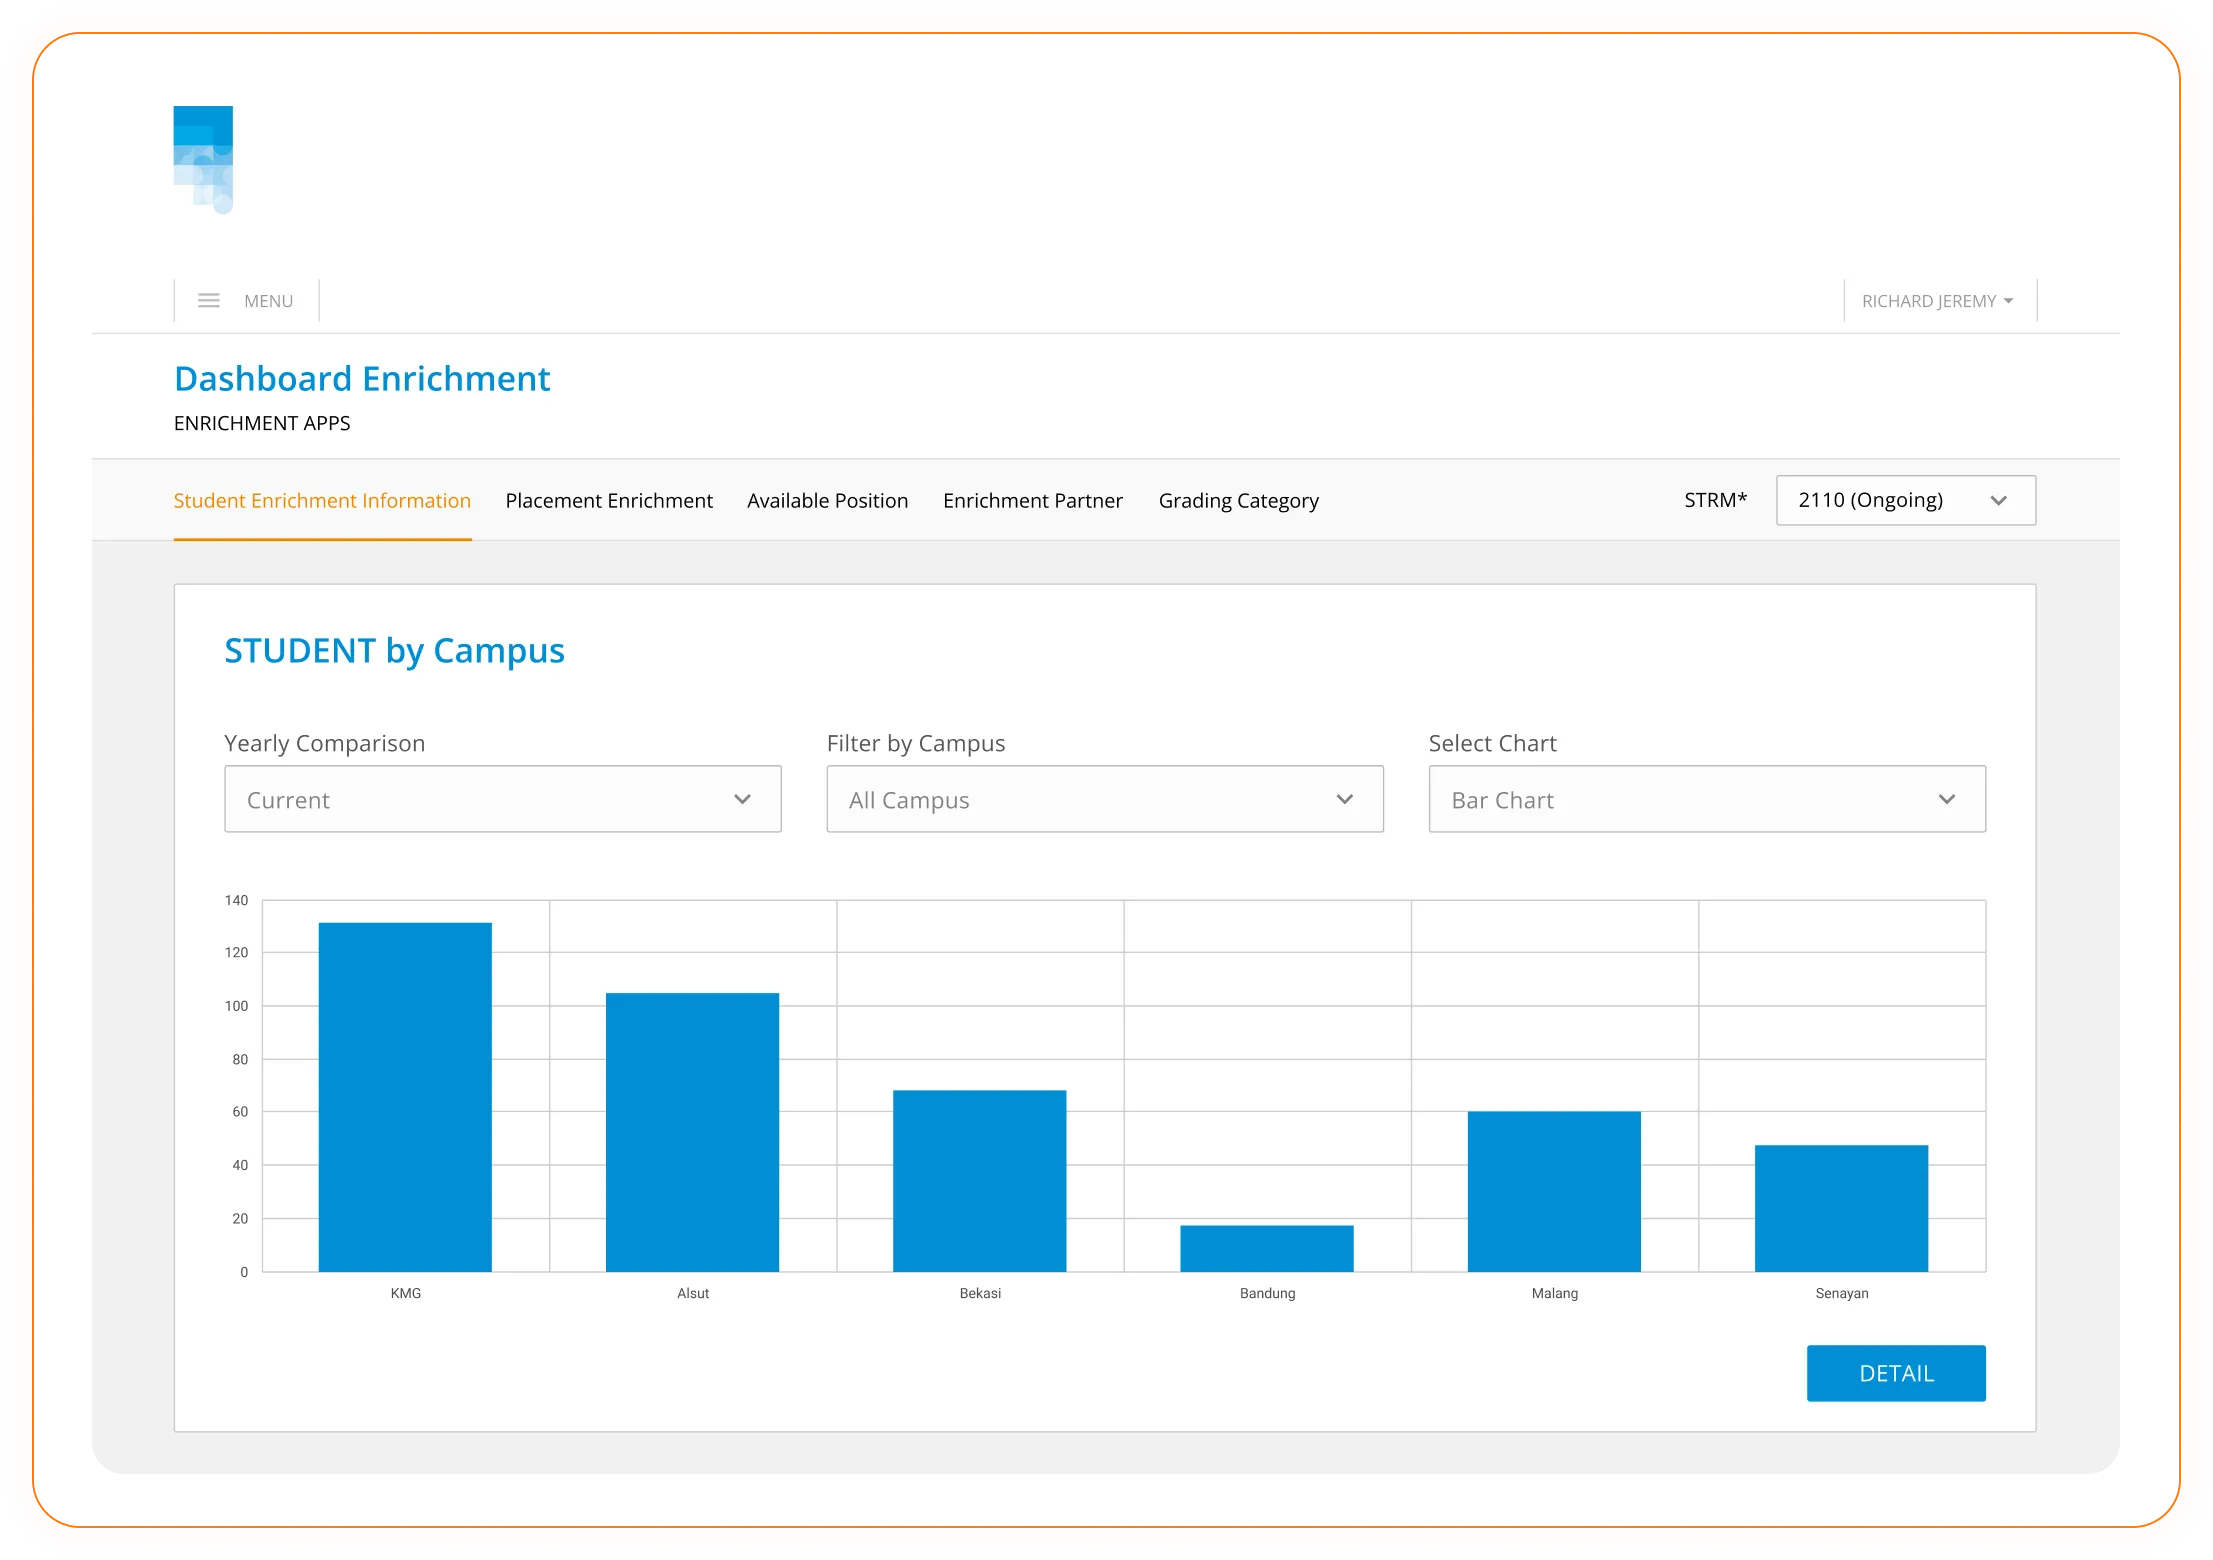The height and width of the screenshot is (1560, 2213).
Task: Click the STRM dropdown chevron icon
Action: (1998, 501)
